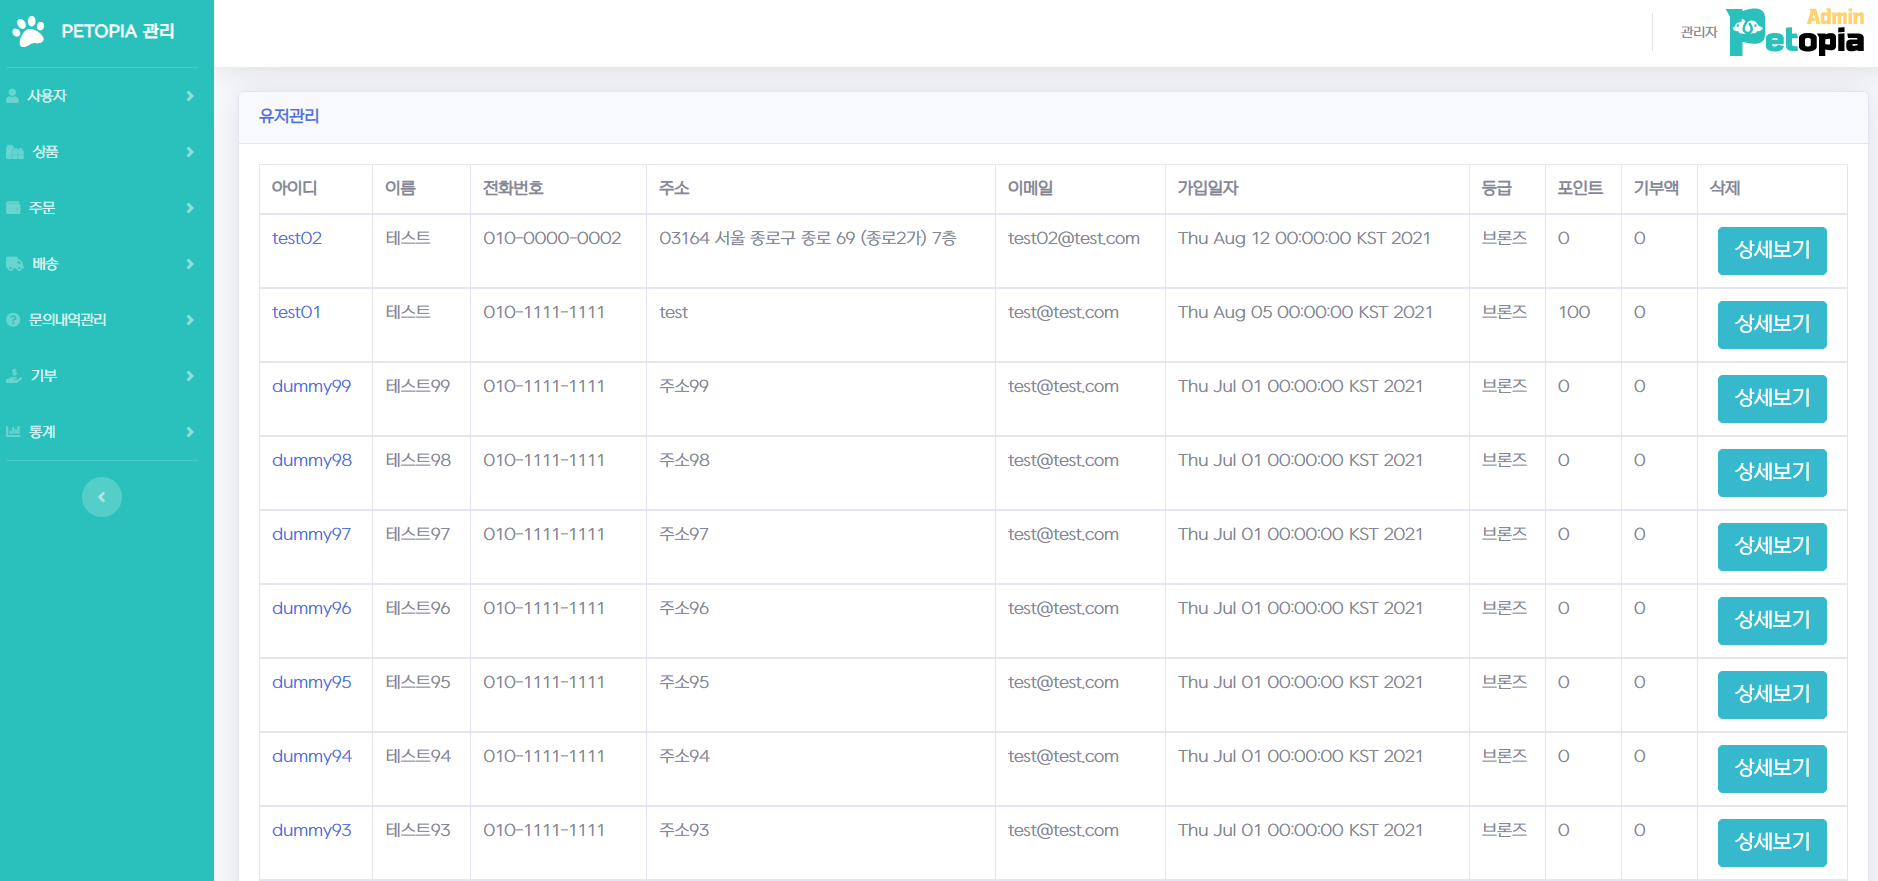This screenshot has height=881, width=1878.
Task: Expand the 사용자 menu chevron
Action: (190, 96)
